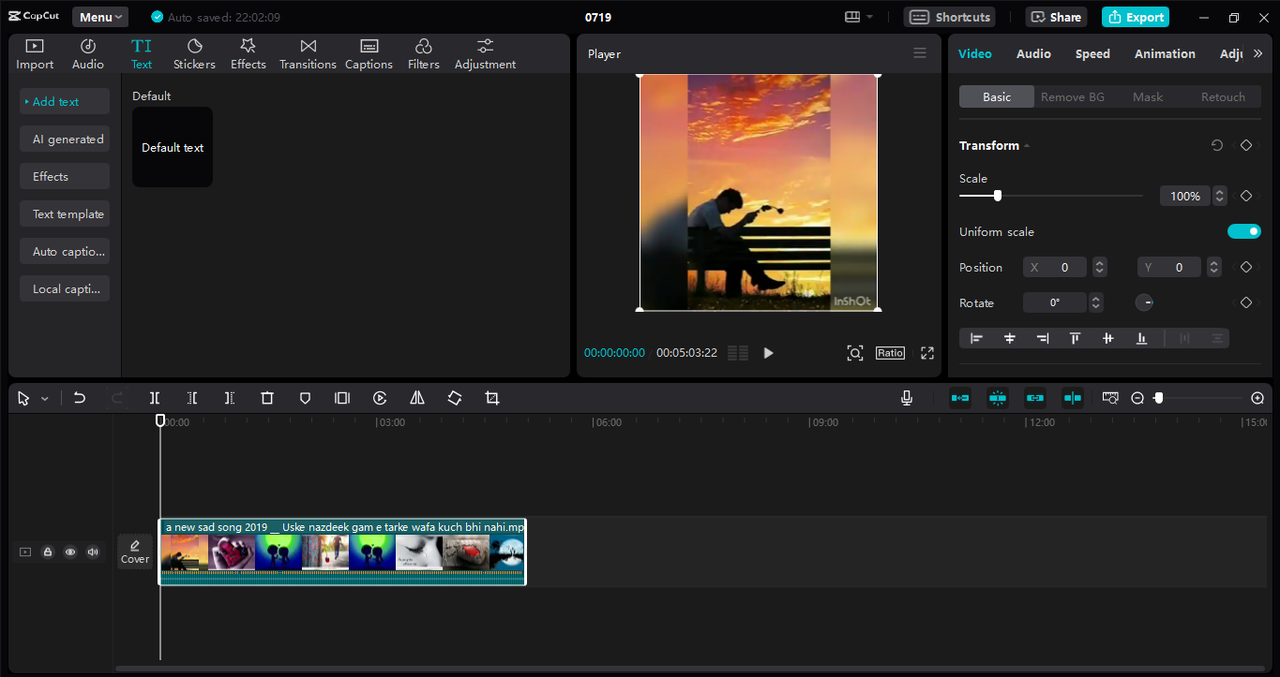The height and width of the screenshot is (677, 1280).
Task: Open the Audio media tab
Action: 88,55
